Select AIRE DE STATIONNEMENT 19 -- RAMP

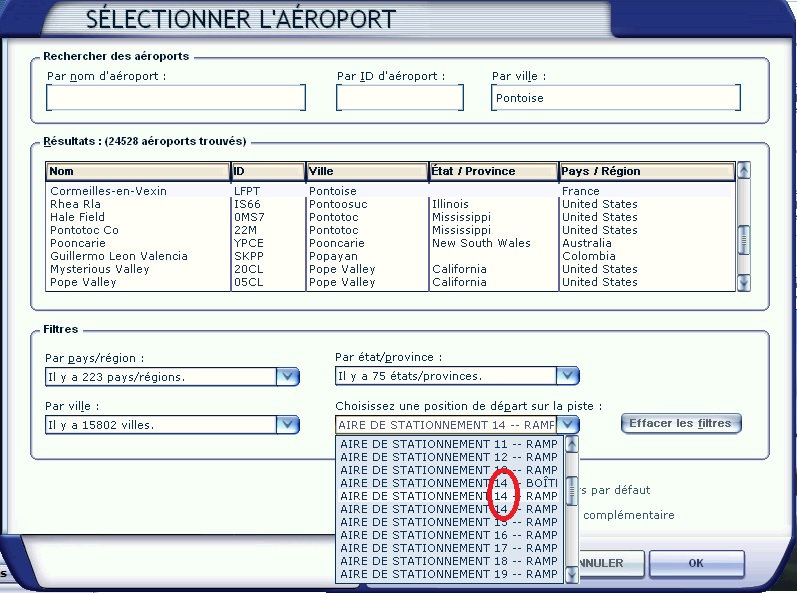[449, 574]
